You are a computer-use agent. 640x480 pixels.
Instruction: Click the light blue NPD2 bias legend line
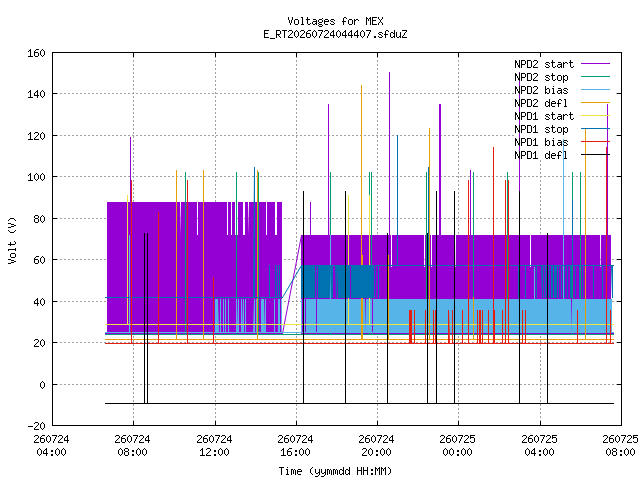point(595,90)
